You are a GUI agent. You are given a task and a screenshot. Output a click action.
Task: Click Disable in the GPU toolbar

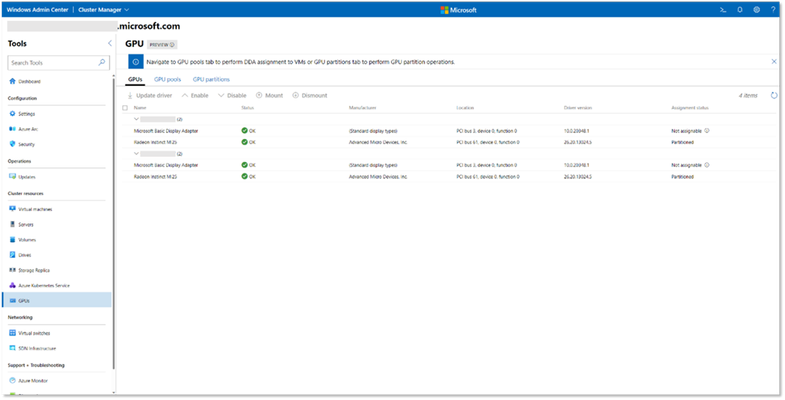[232, 95]
